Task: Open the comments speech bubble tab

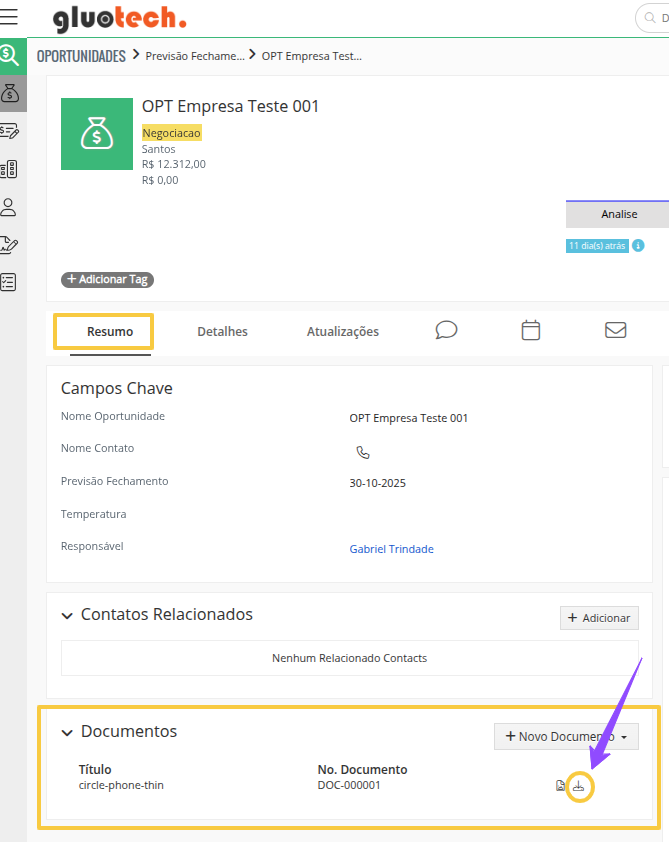Action: pos(447,330)
